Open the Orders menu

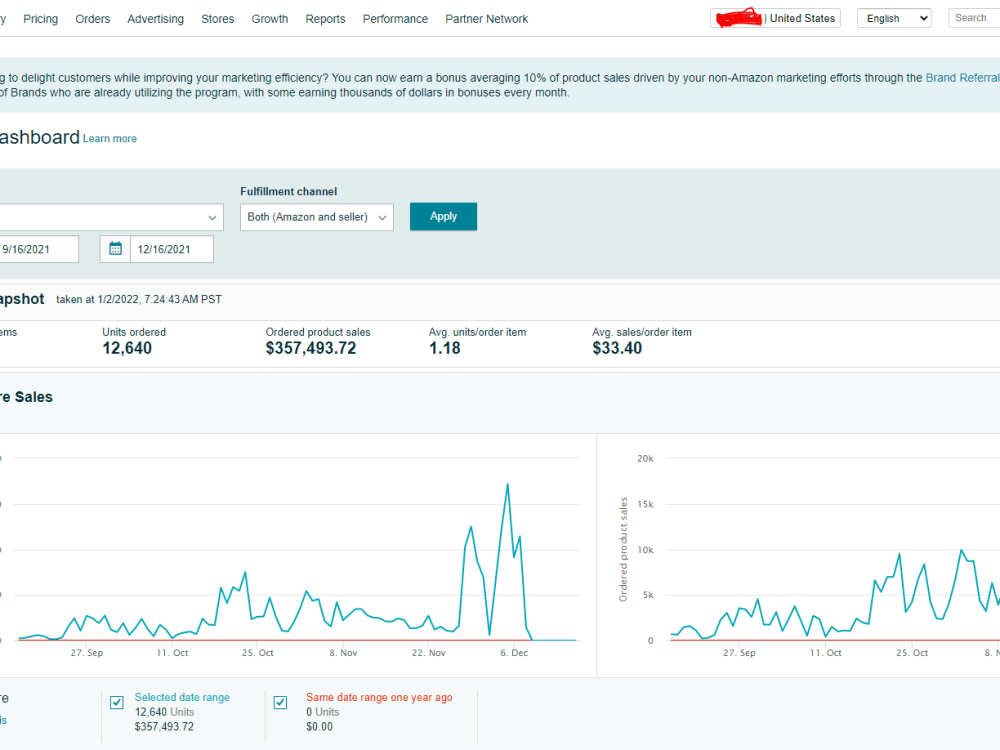(92, 19)
